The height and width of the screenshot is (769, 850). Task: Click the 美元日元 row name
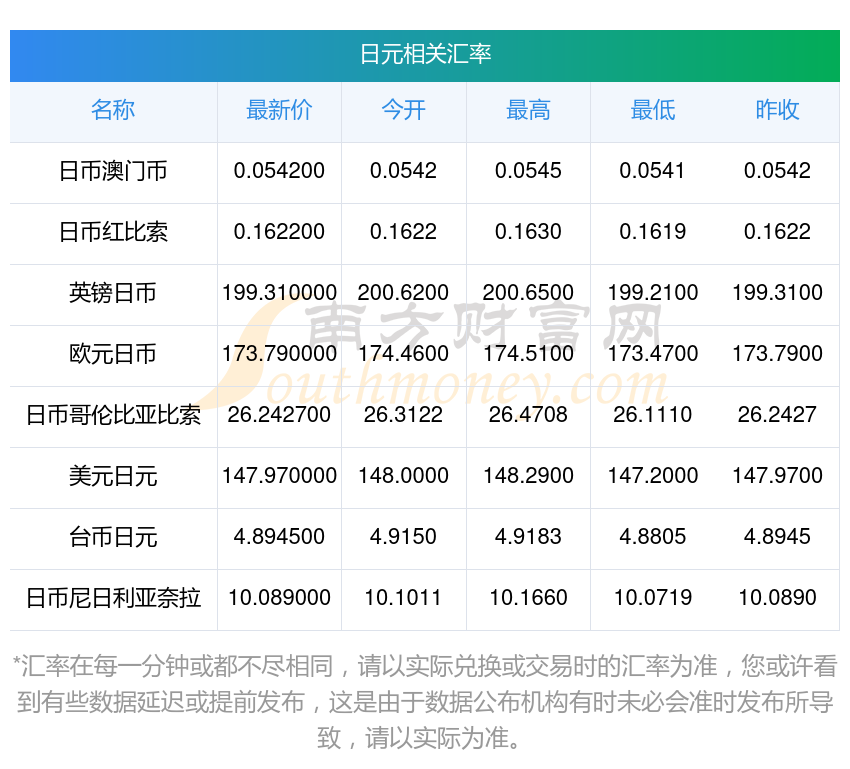113,476
